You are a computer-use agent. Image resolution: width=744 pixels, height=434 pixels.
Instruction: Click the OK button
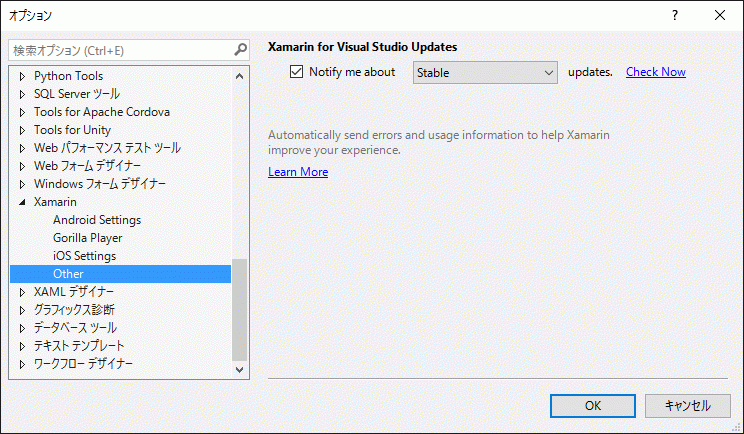(x=593, y=406)
